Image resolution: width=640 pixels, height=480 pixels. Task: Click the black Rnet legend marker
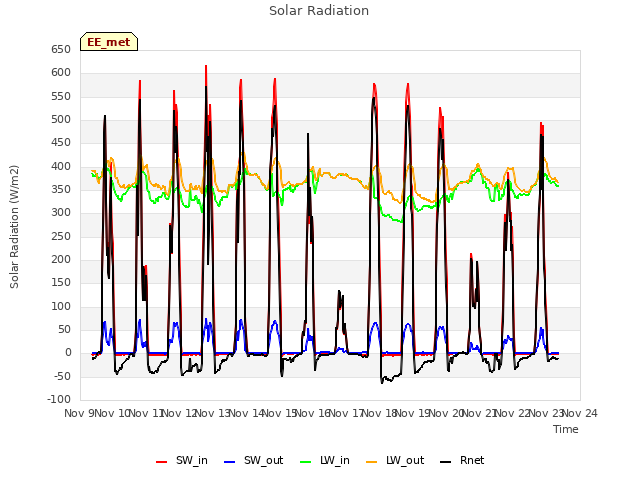point(446,462)
